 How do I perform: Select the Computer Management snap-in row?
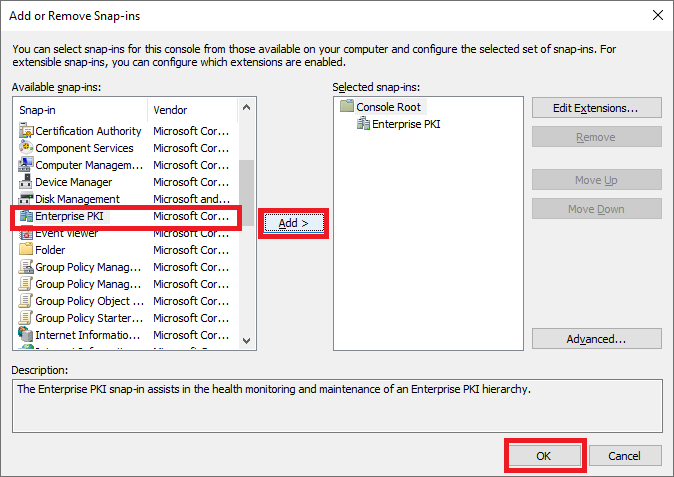[88, 165]
